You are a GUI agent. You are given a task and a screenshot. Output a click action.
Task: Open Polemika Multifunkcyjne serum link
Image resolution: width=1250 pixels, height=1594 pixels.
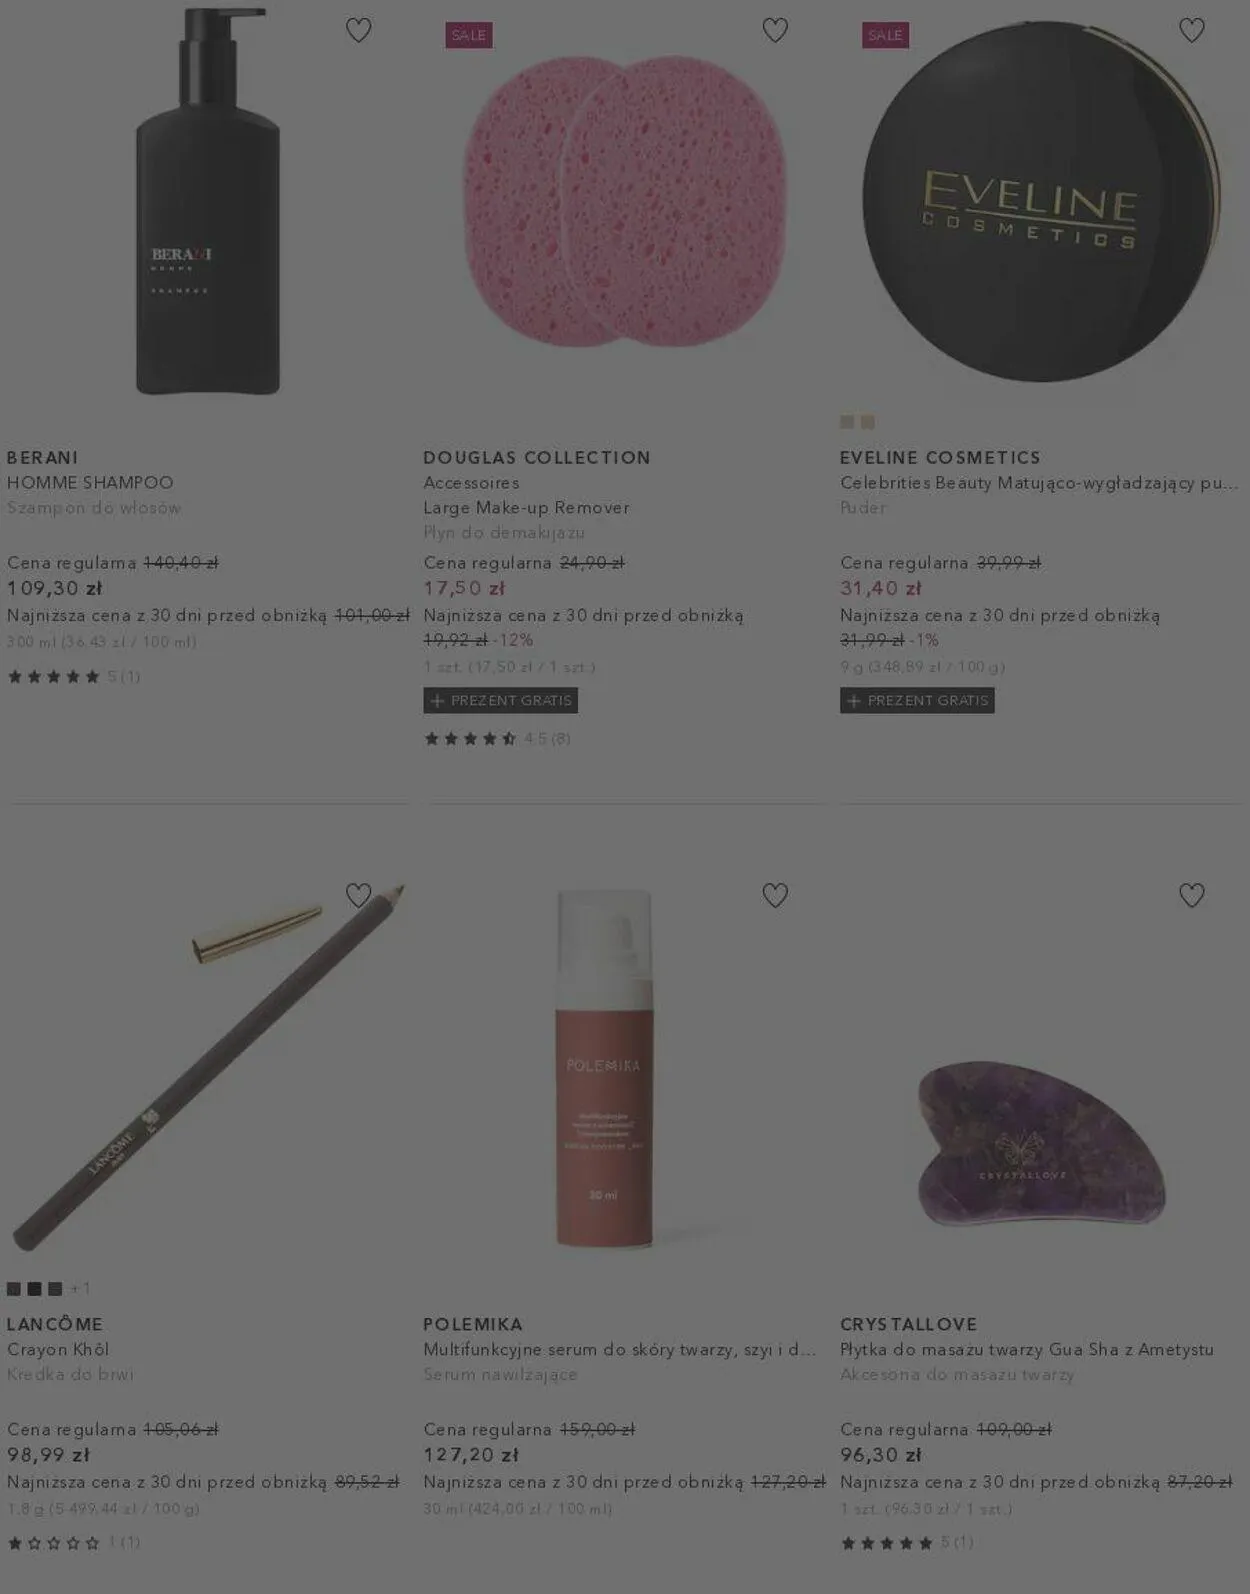tap(619, 1350)
